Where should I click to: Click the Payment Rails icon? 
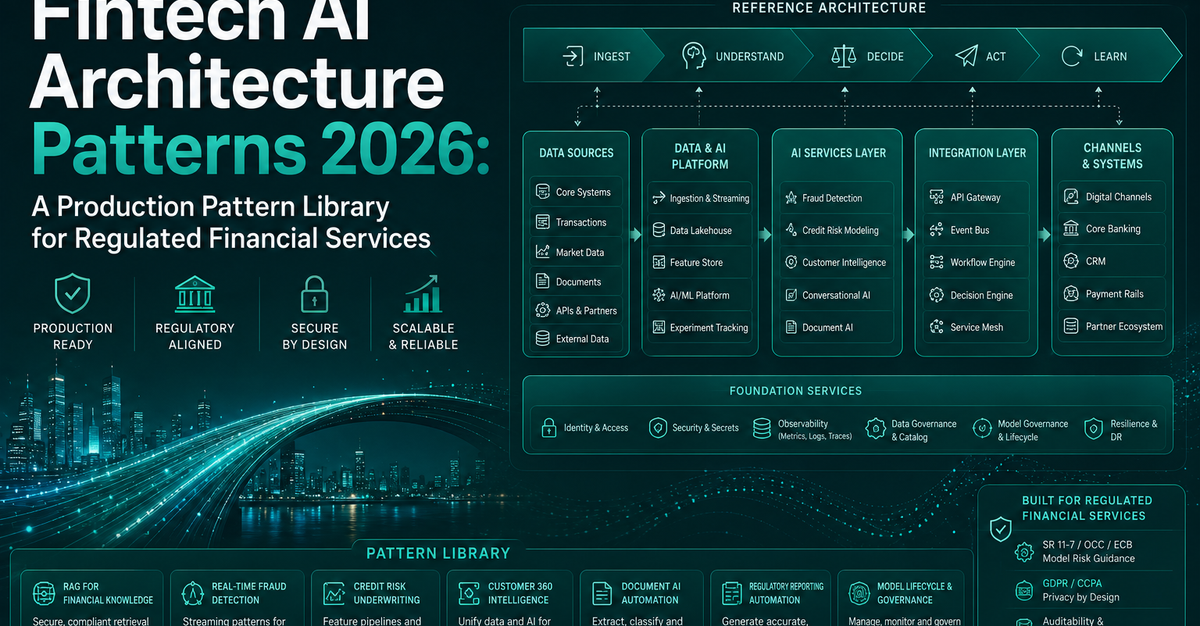1070,294
